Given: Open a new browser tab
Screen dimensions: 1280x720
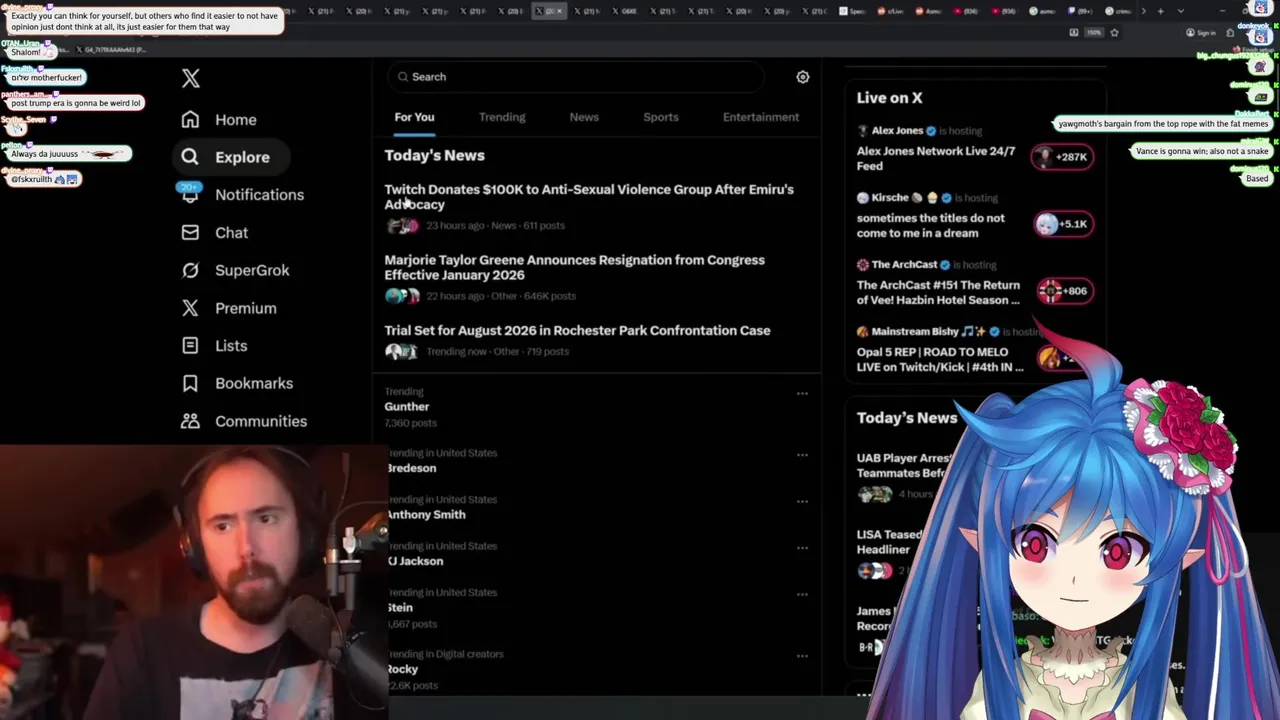Looking at the screenshot, I should [x=1160, y=11].
